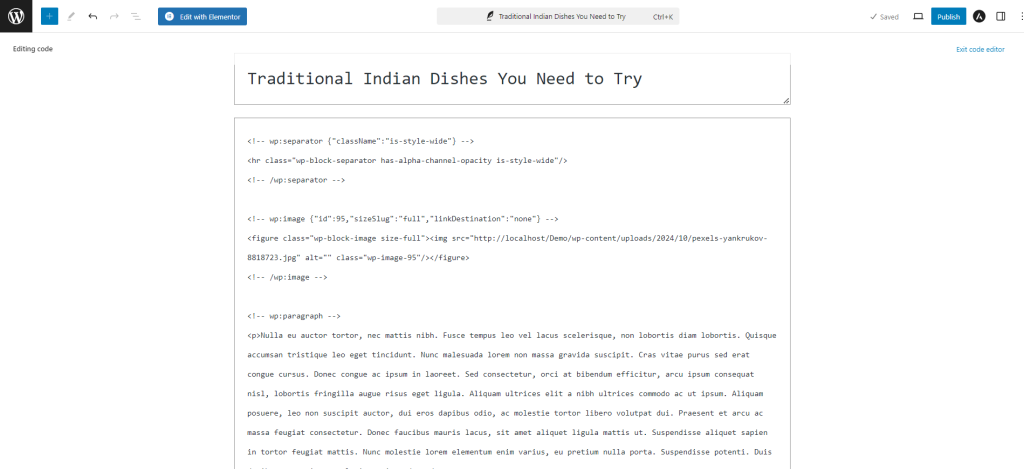The width and height of the screenshot is (1024, 469).
Task: Click the WordPress logo icon
Action: [16, 16]
